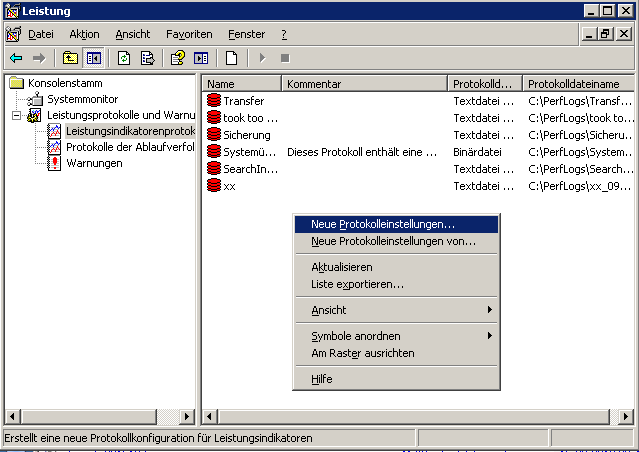This screenshot has height=452, width=639.
Task: Click the Help question mark toolbar icon
Action: pyautogui.click(x=178, y=58)
